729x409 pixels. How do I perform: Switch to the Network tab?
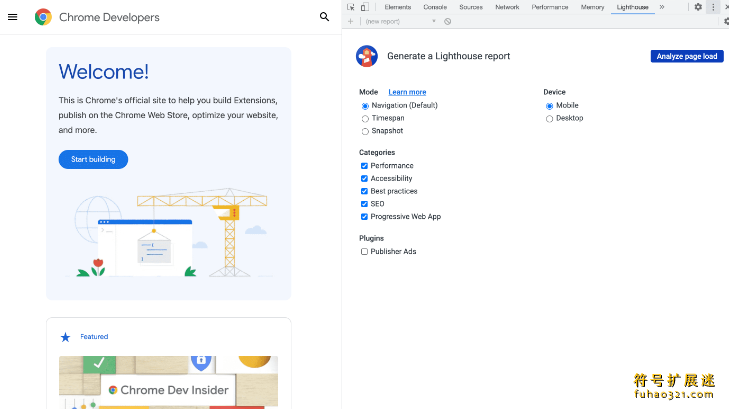pos(507,7)
